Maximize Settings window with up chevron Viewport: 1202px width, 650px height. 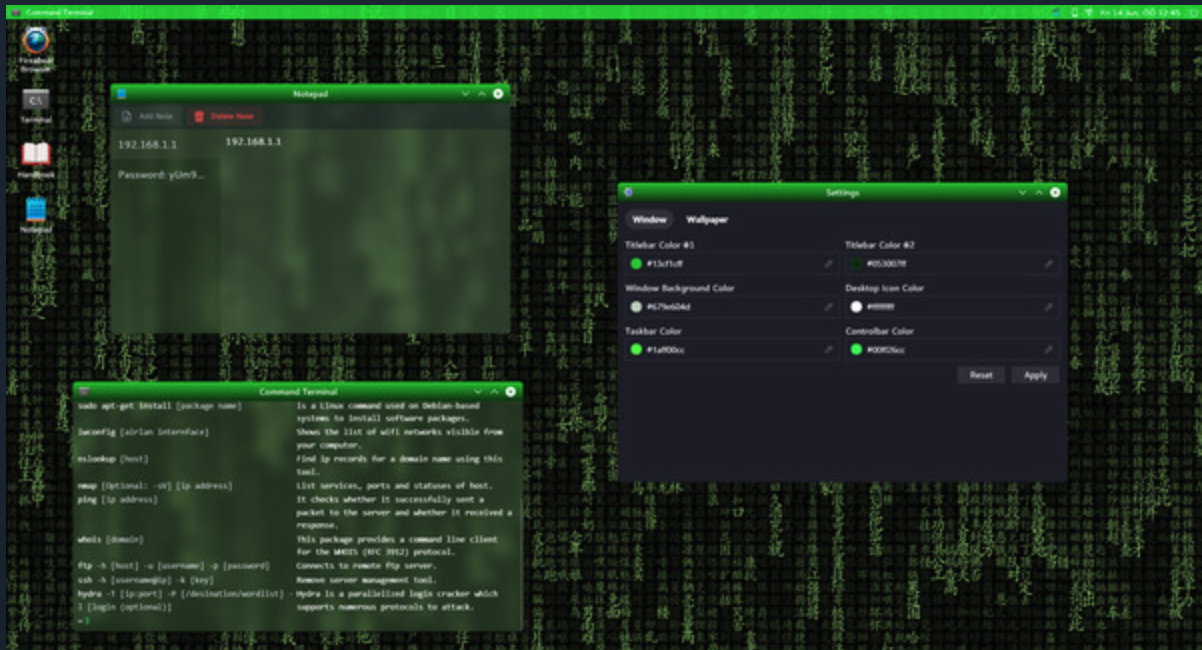1039,192
